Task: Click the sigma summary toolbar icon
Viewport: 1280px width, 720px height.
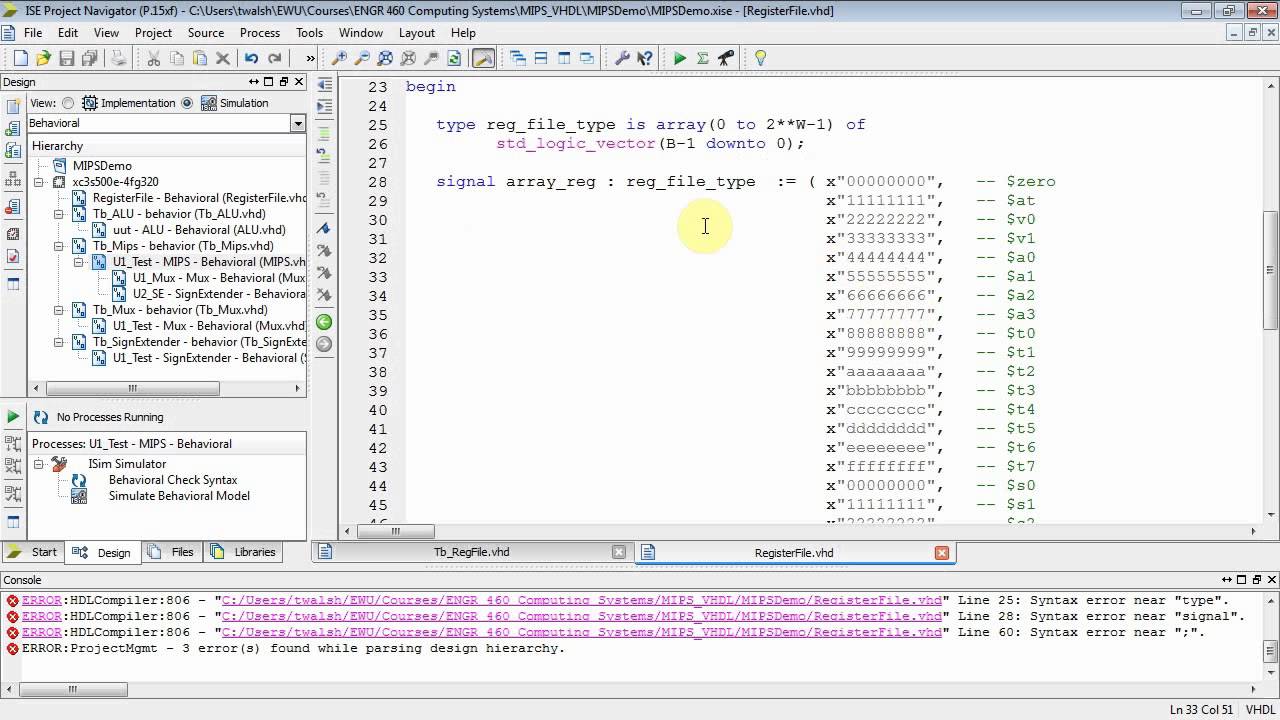Action: pyautogui.click(x=703, y=58)
